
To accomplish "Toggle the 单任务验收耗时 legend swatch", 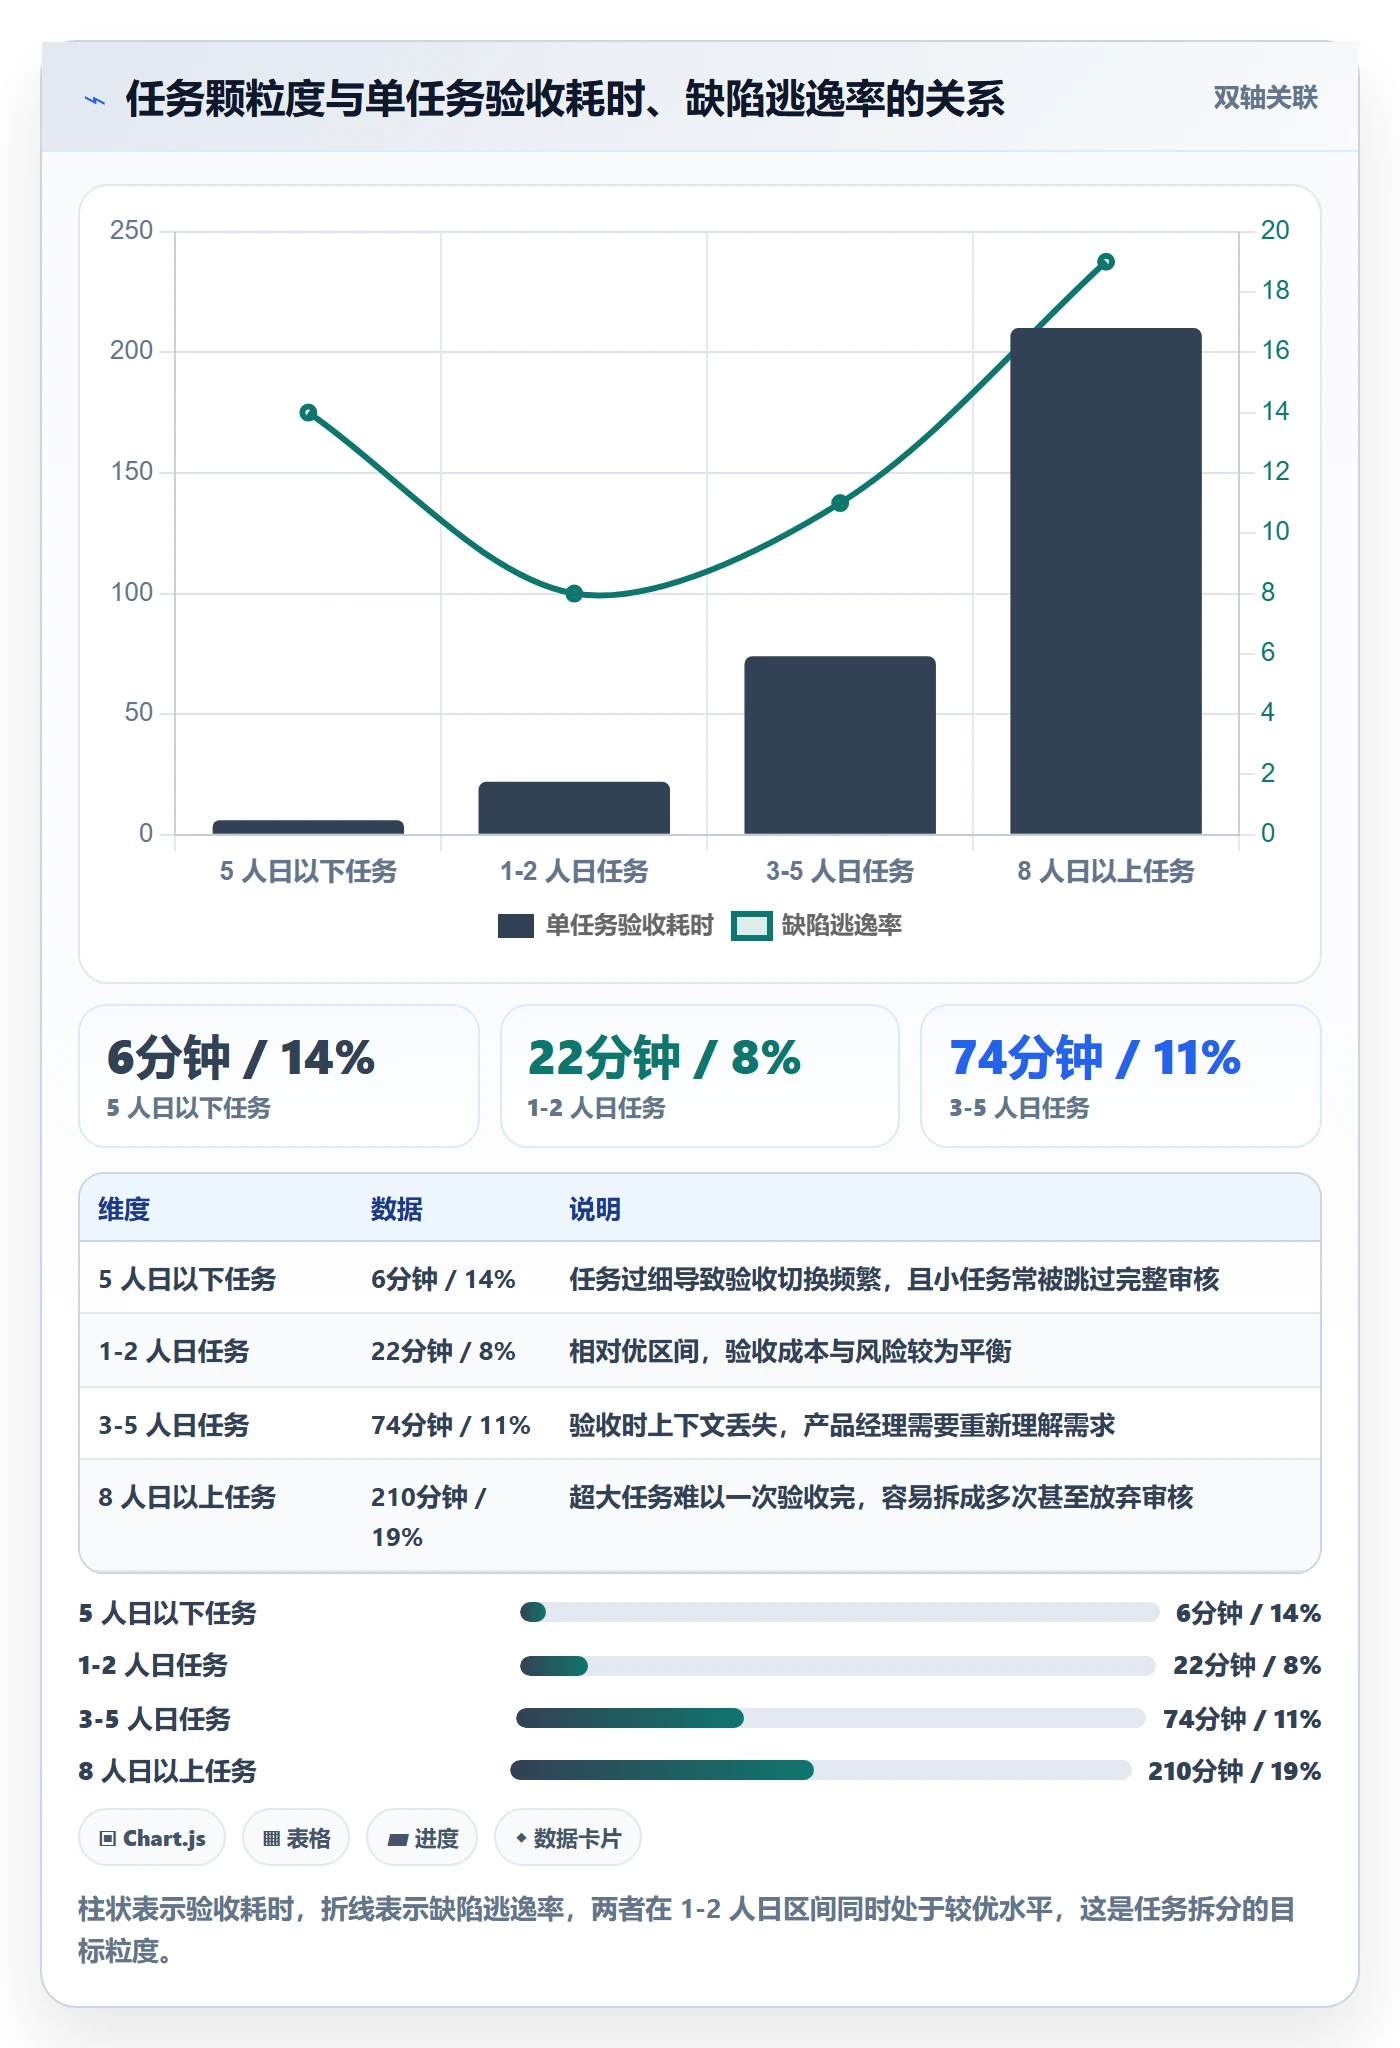I will point(516,926).
